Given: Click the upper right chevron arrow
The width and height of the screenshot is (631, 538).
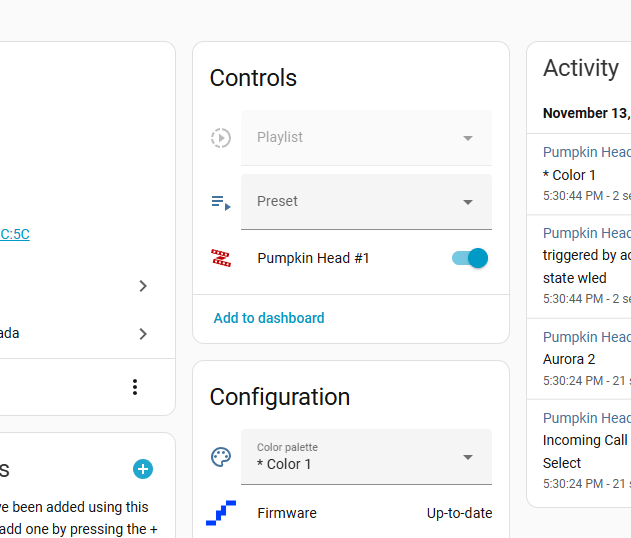Looking at the screenshot, I should tap(143, 286).
